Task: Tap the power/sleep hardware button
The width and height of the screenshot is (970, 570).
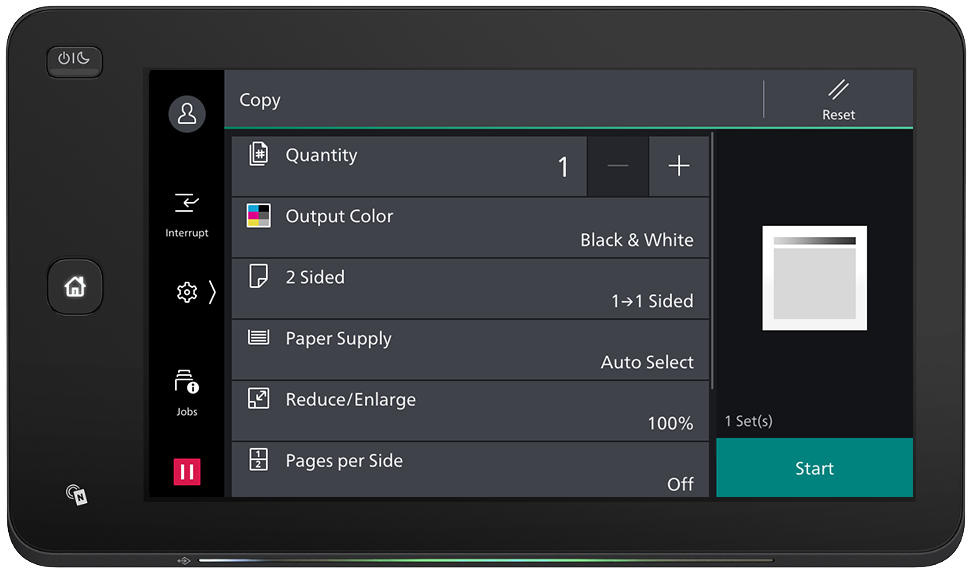Action: pos(74,60)
